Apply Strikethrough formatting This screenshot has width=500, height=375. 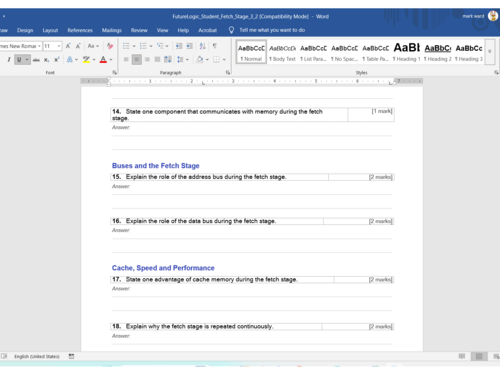[x=36, y=60]
